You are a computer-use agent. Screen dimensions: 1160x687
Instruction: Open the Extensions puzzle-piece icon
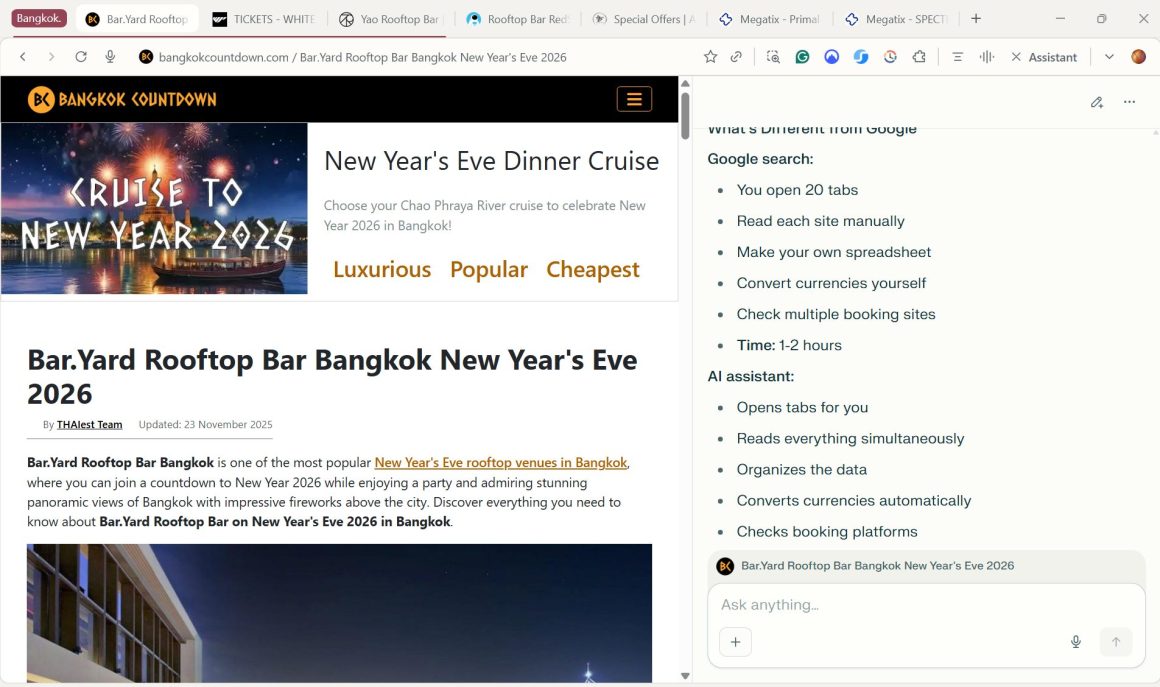tap(919, 57)
